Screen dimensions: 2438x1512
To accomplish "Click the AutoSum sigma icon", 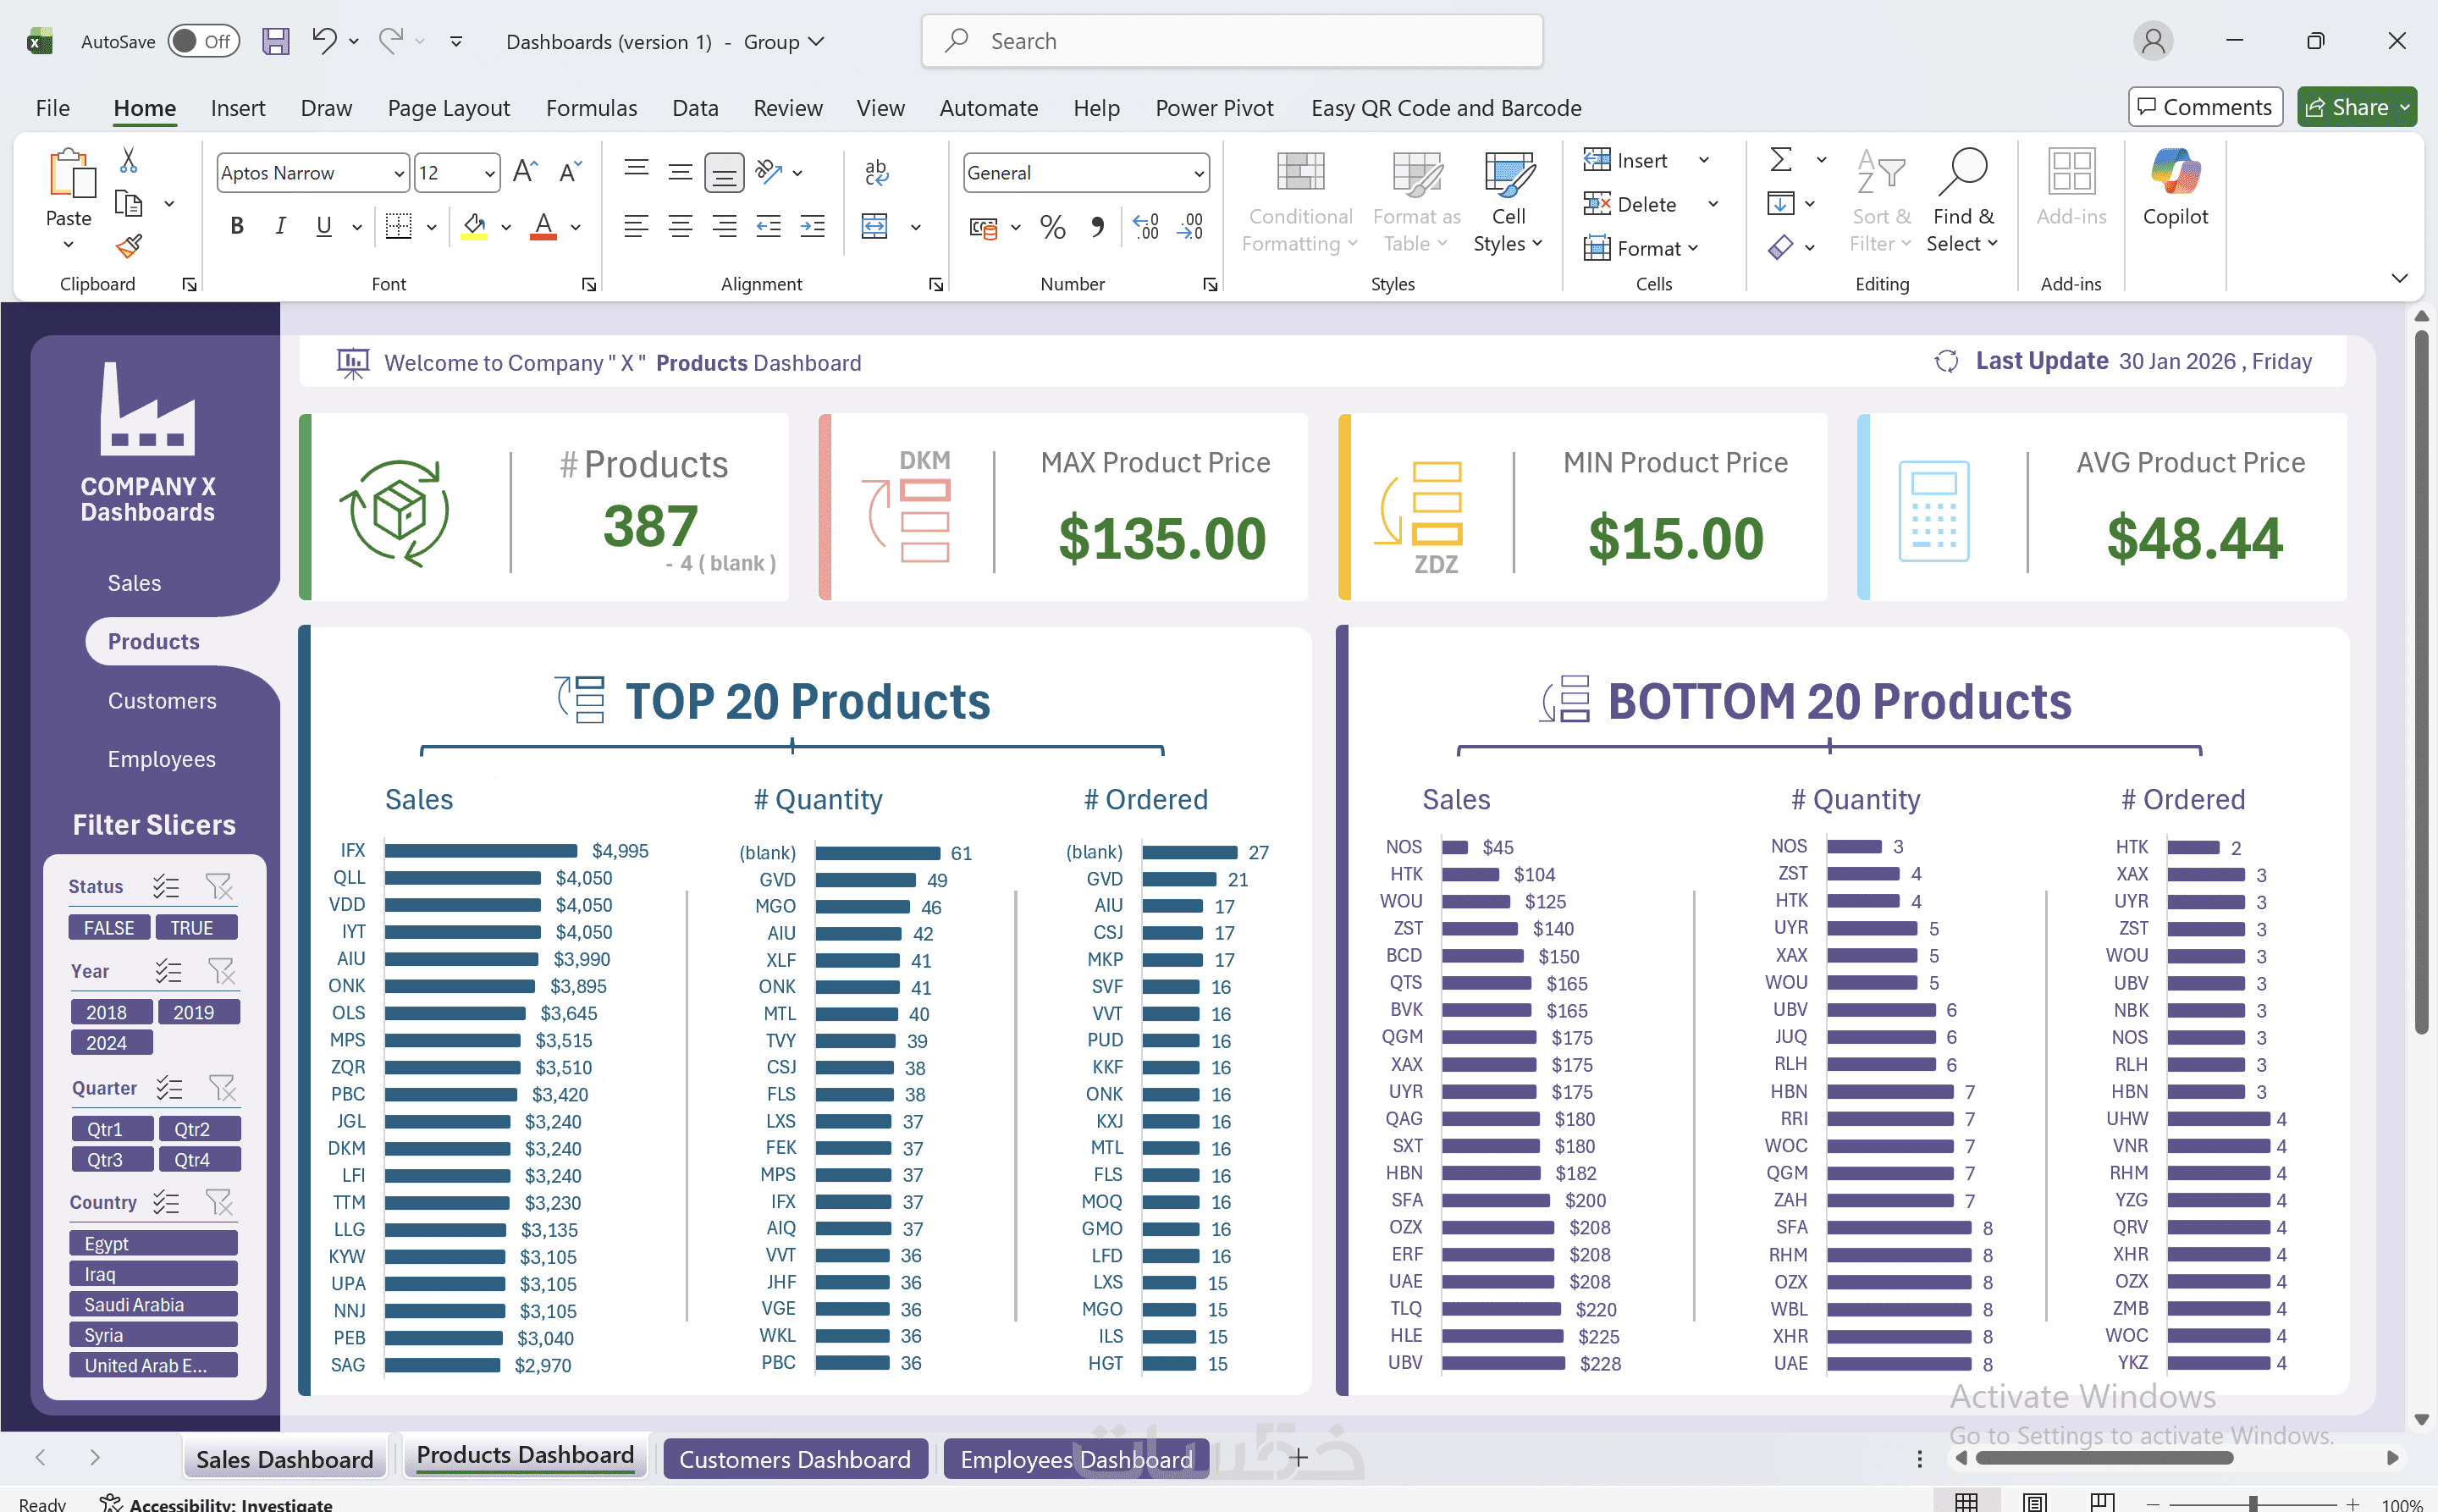I will 1780,160.
